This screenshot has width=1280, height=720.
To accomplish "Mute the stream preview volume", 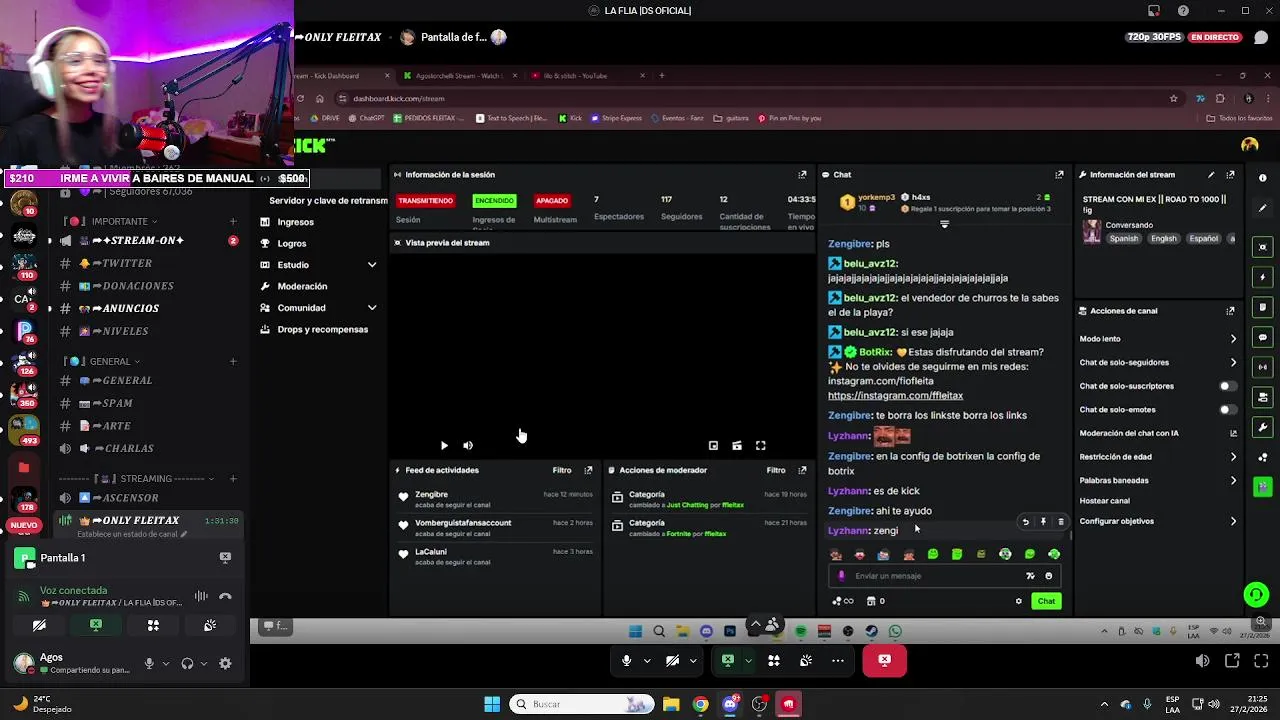I will pyautogui.click(x=468, y=446).
